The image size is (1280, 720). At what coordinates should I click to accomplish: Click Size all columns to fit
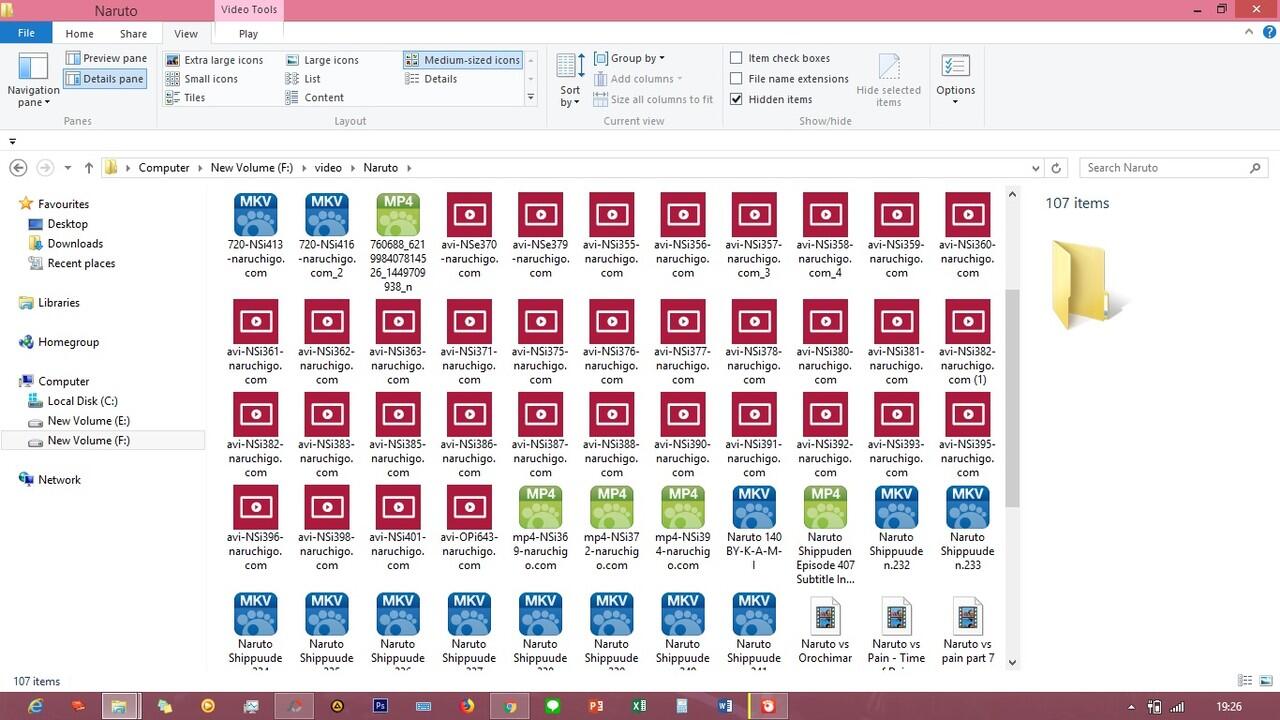point(653,99)
